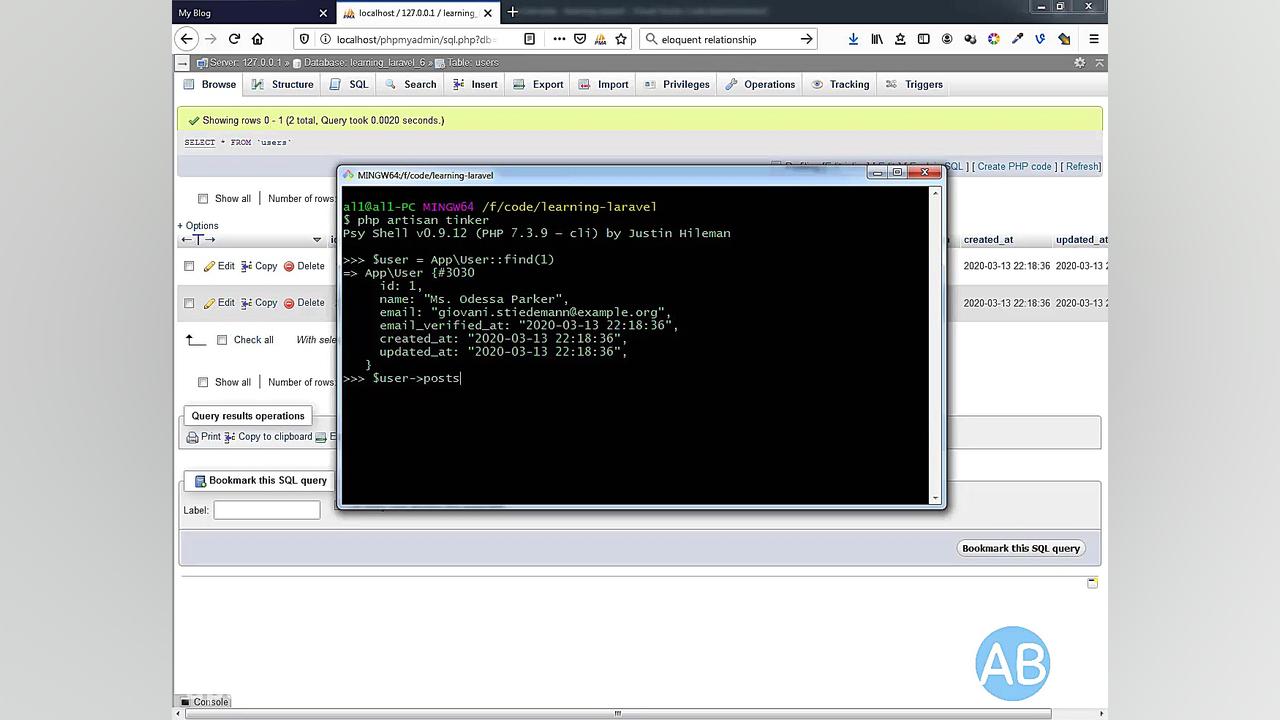Click the eyedropper extension icon
The image size is (1280, 720).
point(1017,39)
